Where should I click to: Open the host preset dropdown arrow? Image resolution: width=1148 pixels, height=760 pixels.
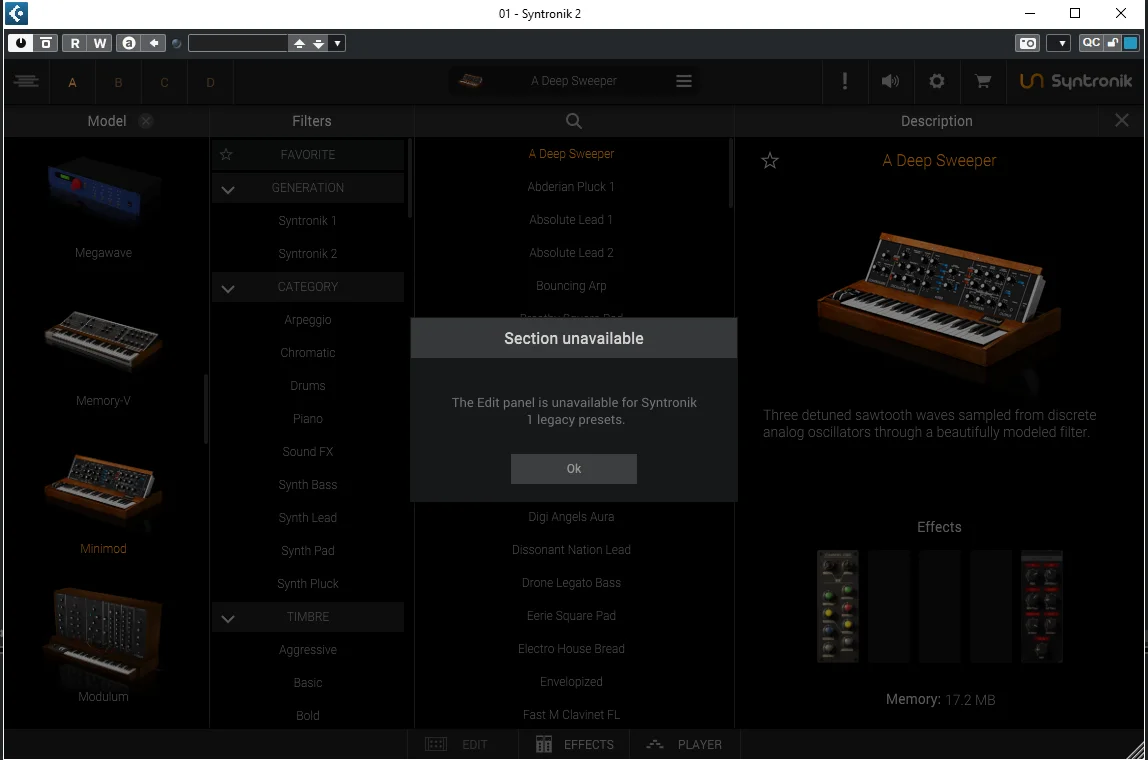[338, 43]
